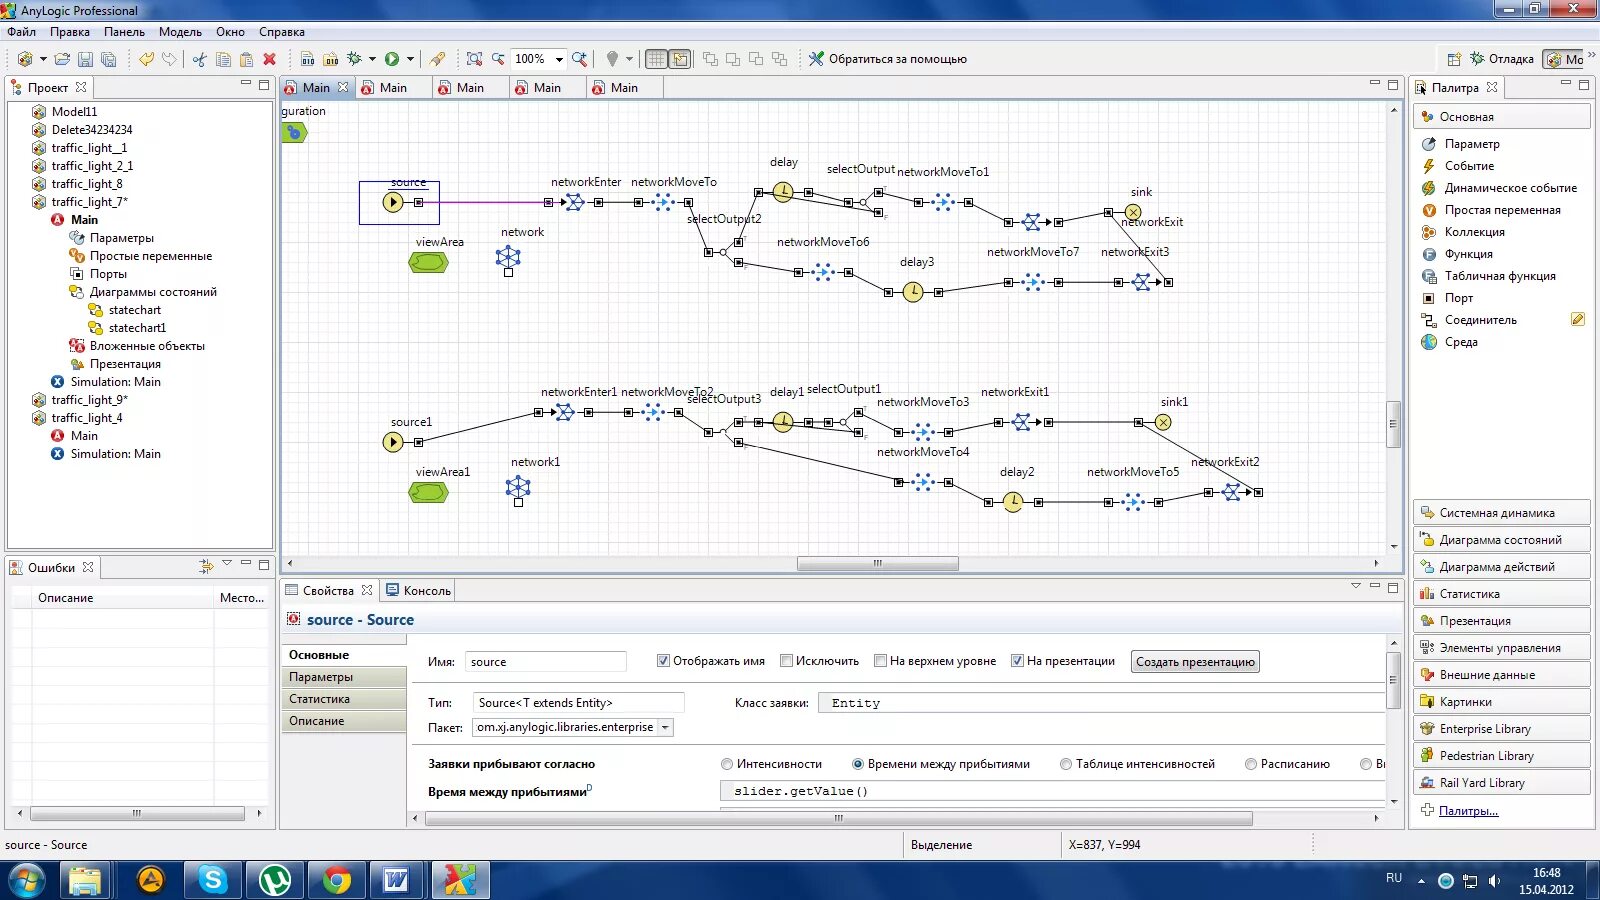Toggle the grid display icon
1600x900 pixels.
(656, 59)
